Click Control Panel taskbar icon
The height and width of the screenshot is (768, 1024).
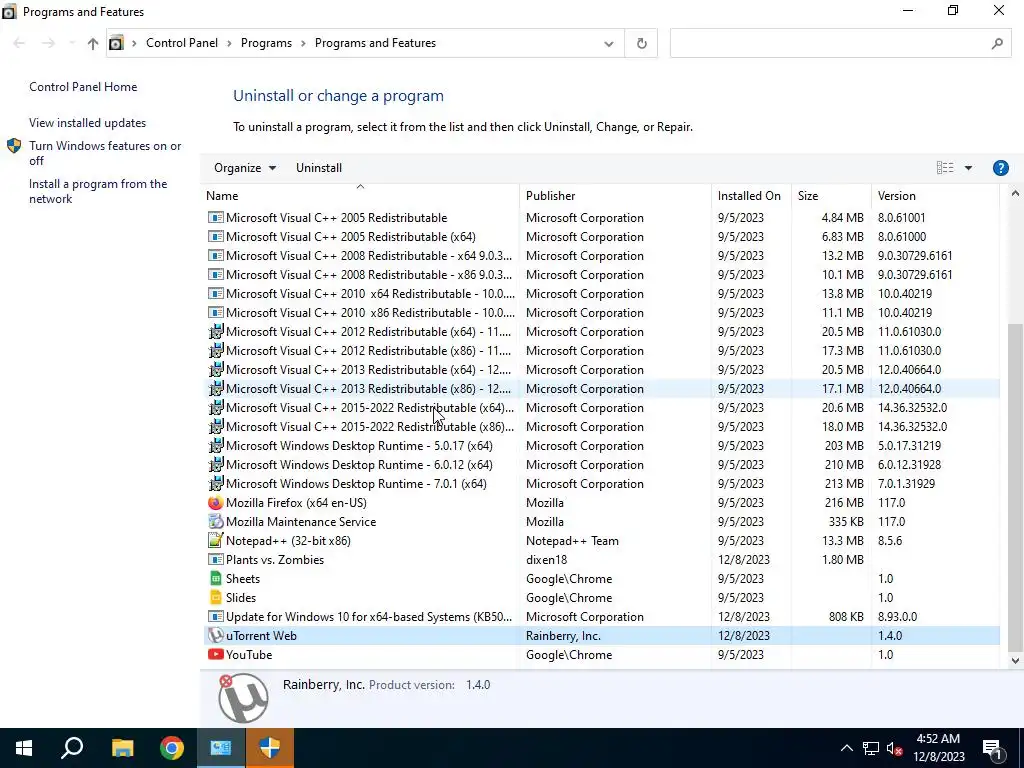pyautogui.click(x=221, y=748)
